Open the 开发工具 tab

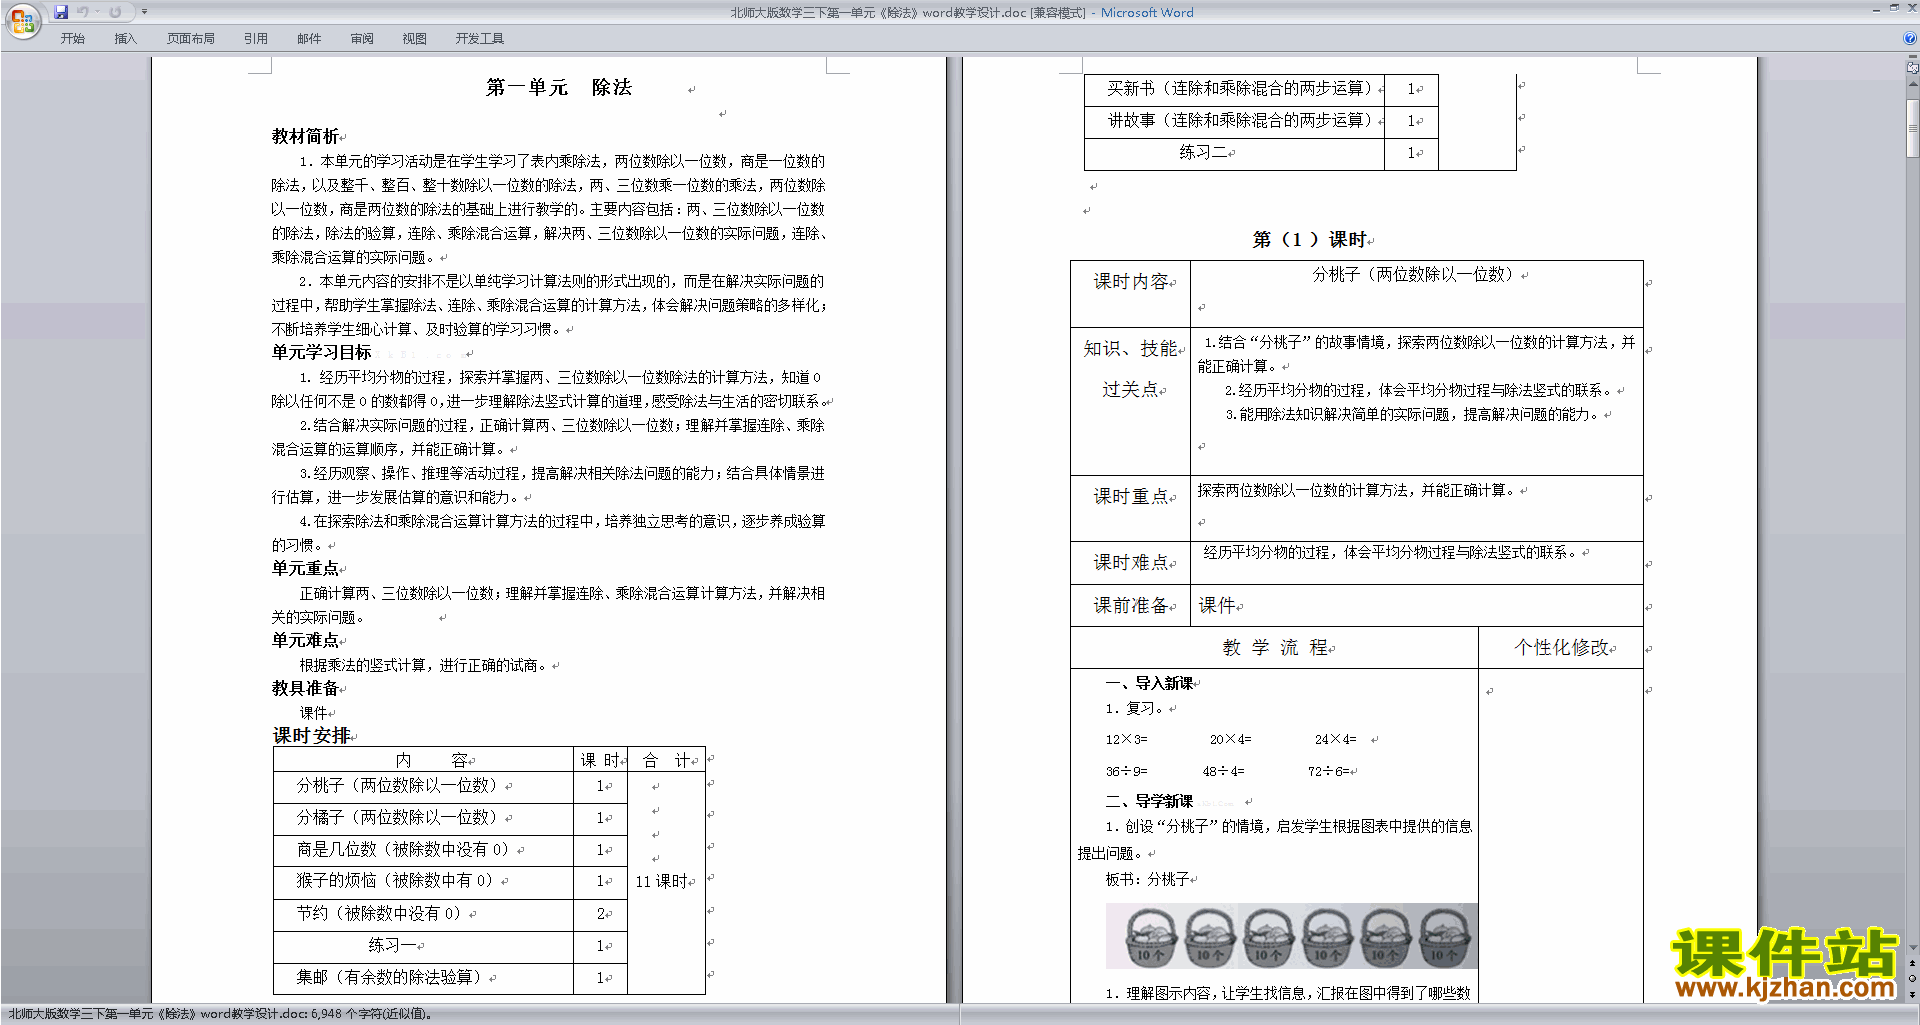click(480, 38)
